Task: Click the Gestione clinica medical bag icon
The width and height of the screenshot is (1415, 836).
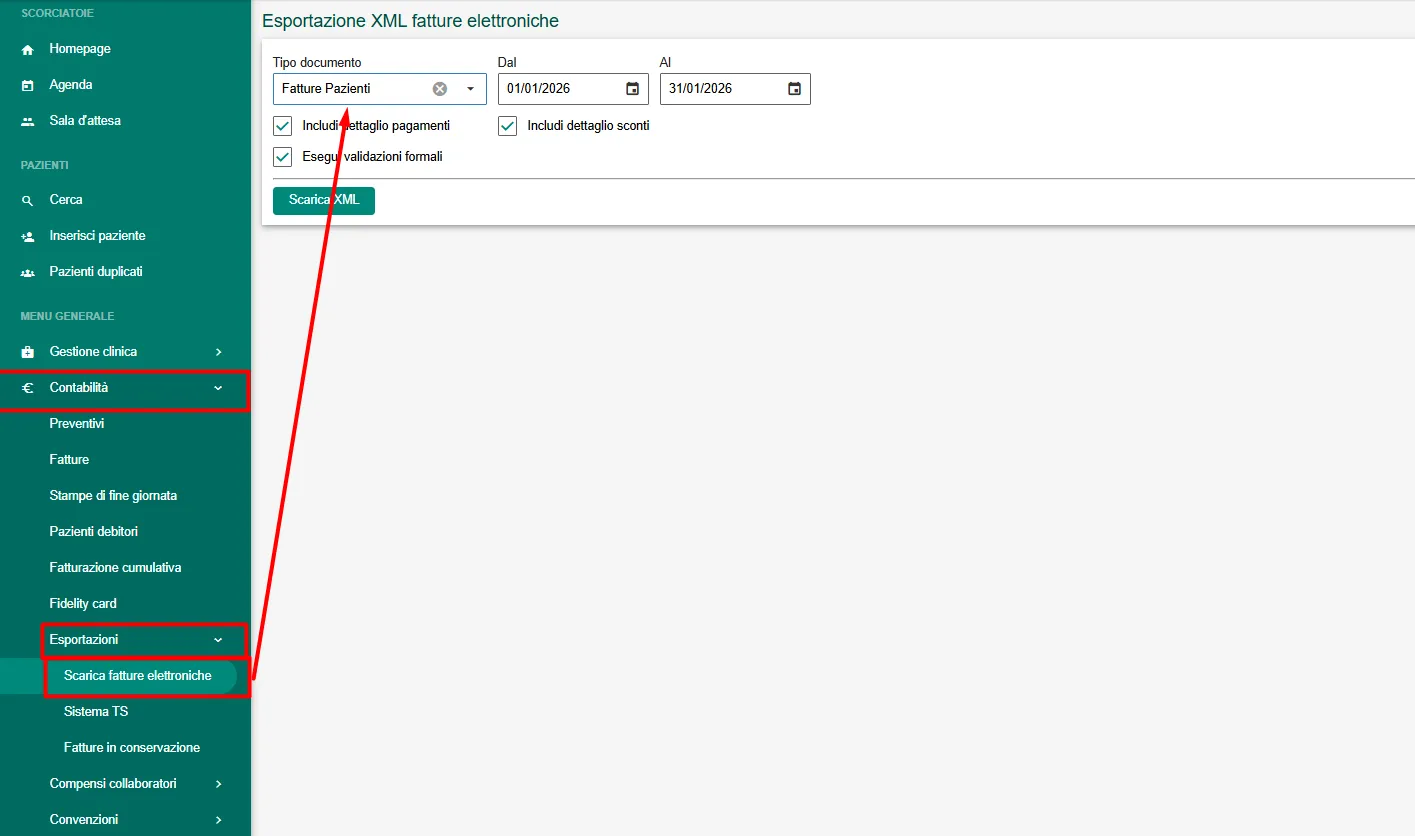Action: point(28,352)
